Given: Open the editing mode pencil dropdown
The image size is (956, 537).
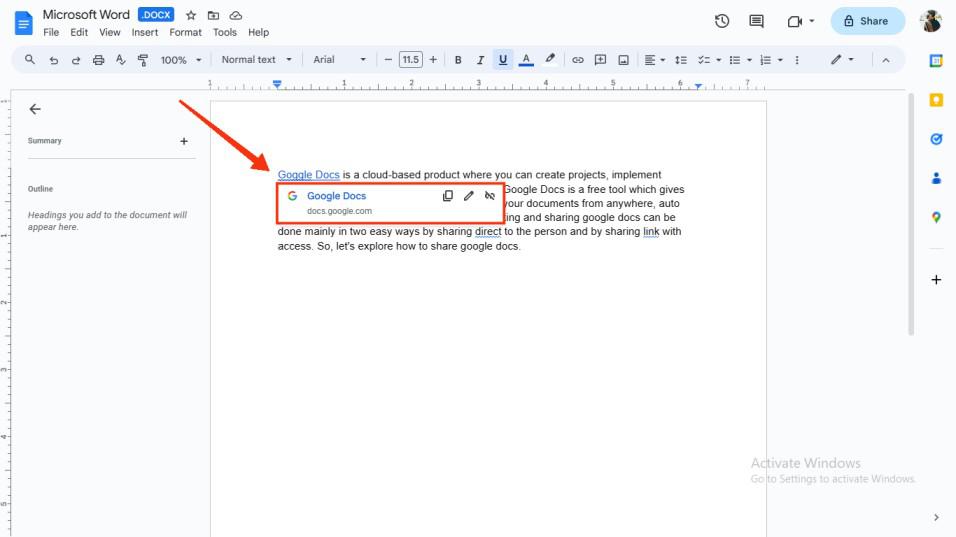Looking at the screenshot, I should click(842, 60).
